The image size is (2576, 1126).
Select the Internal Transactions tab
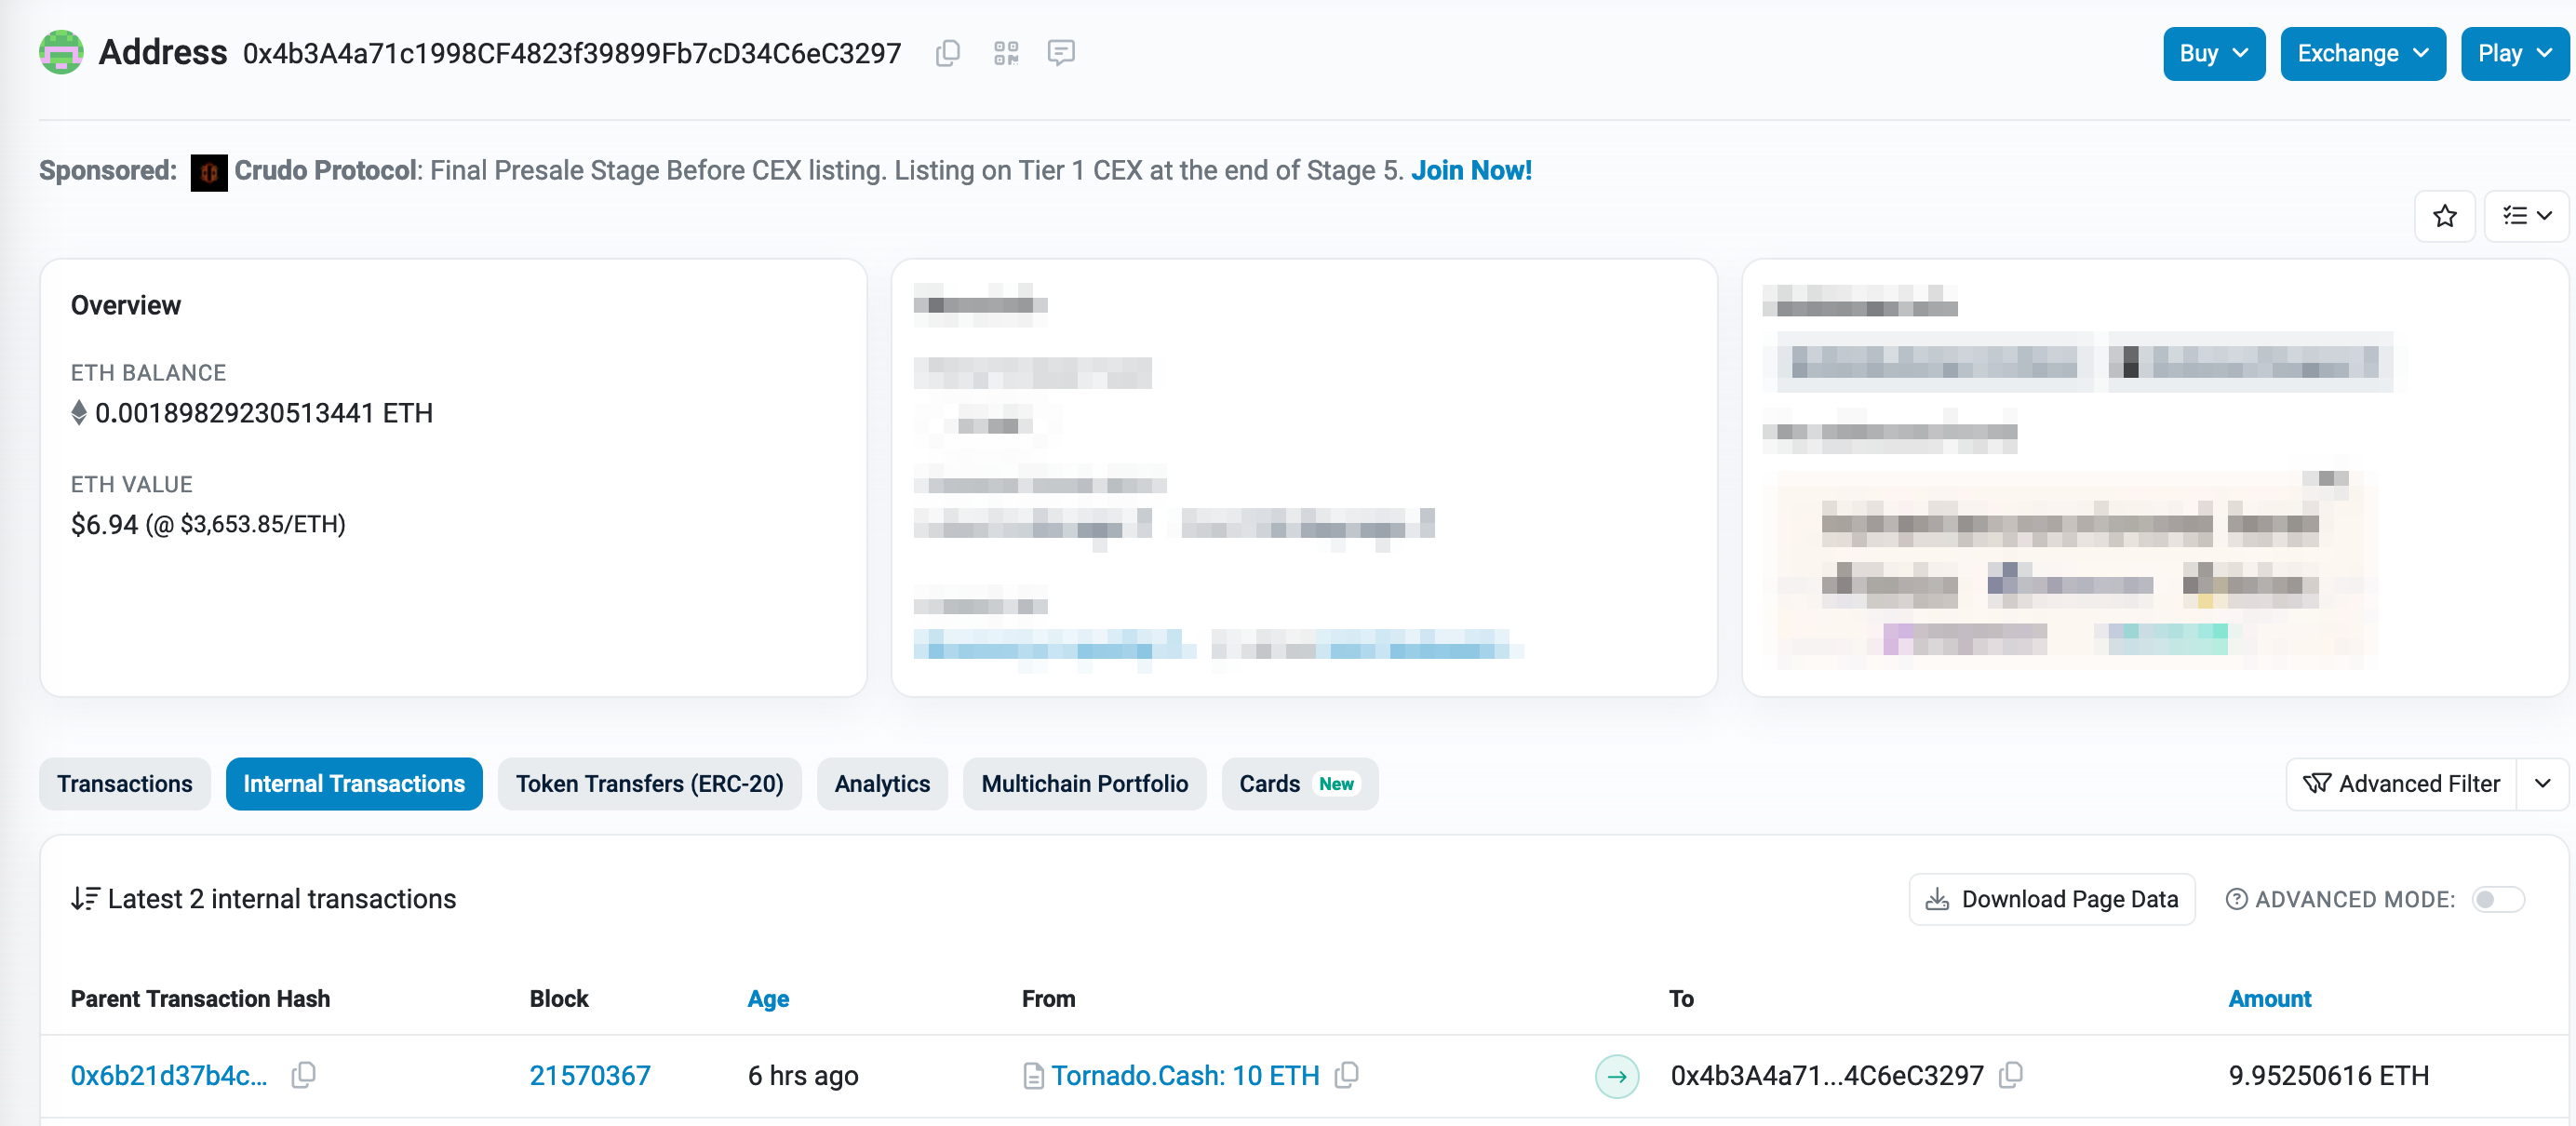pos(354,783)
